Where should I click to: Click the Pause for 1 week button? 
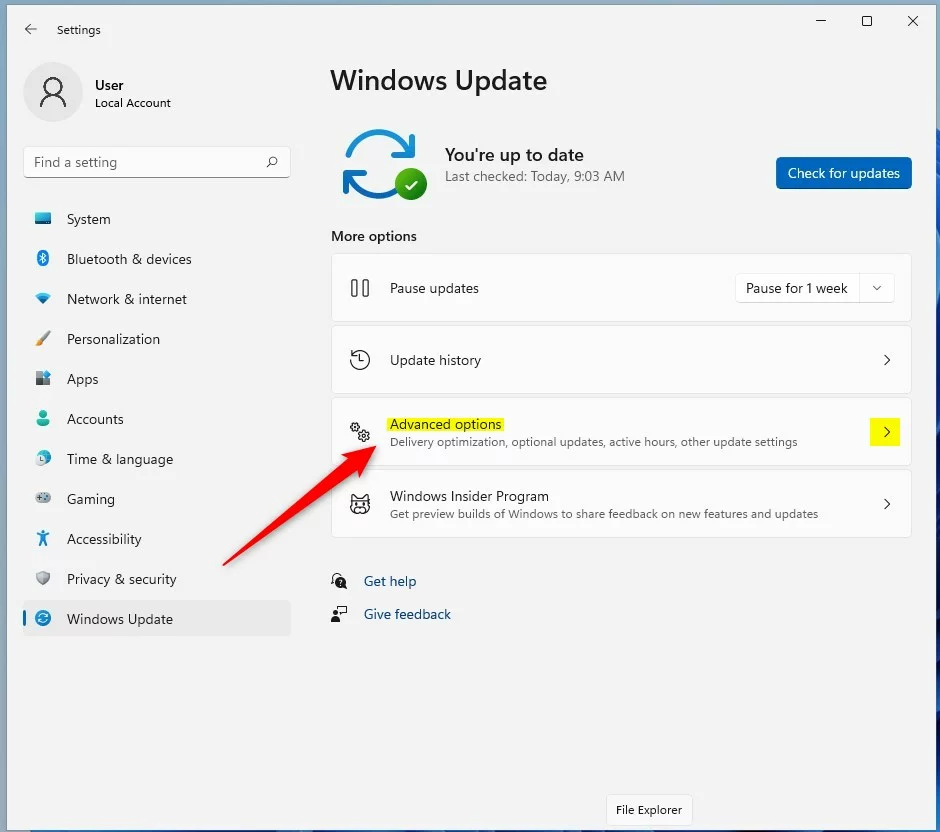pyautogui.click(x=797, y=288)
